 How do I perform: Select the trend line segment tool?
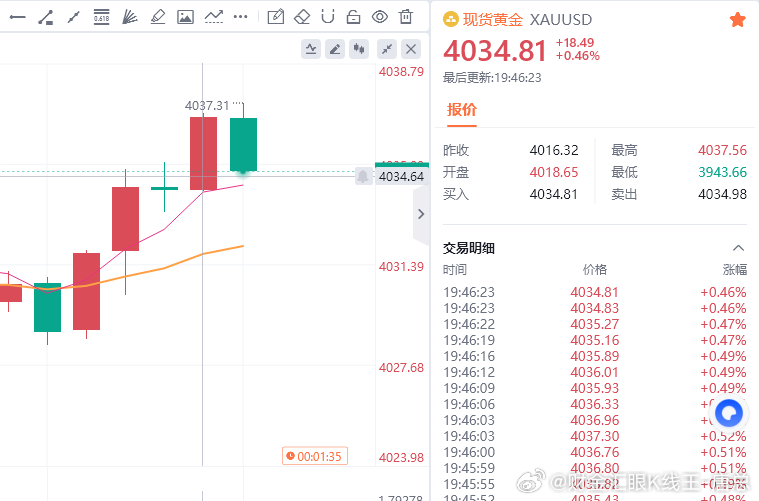pos(46,18)
